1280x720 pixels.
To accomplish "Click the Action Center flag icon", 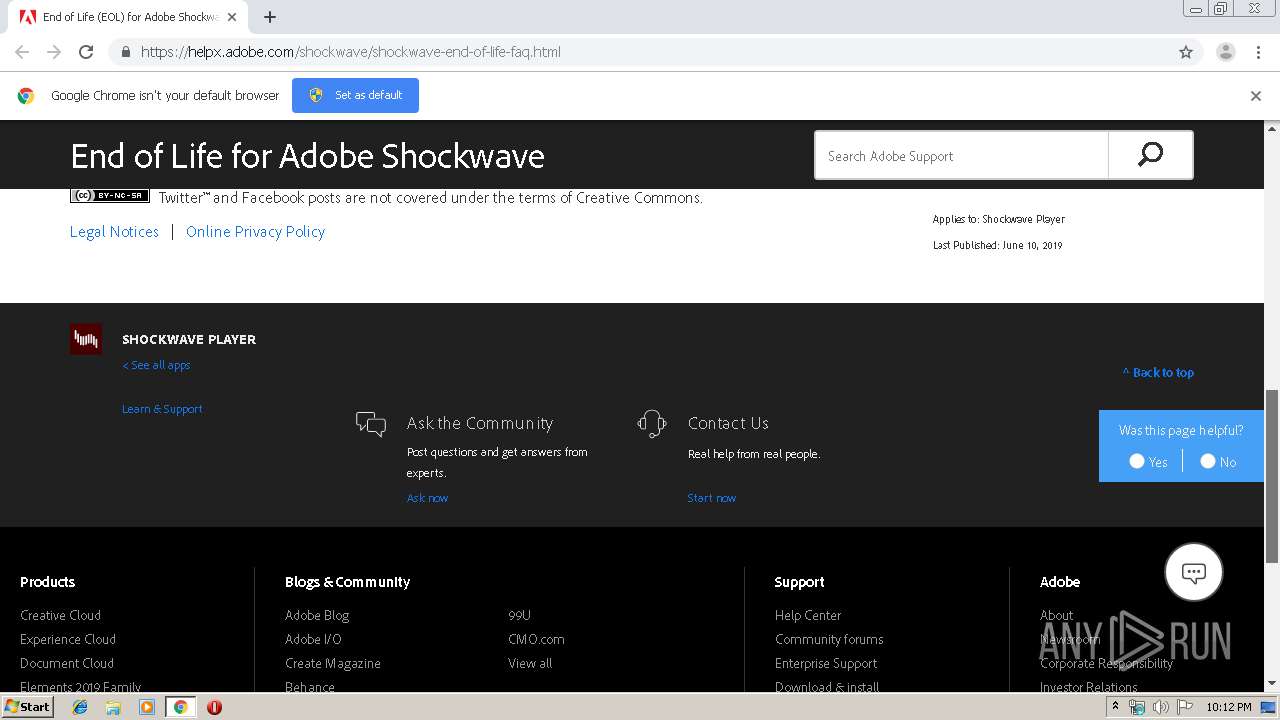I will [1183, 707].
